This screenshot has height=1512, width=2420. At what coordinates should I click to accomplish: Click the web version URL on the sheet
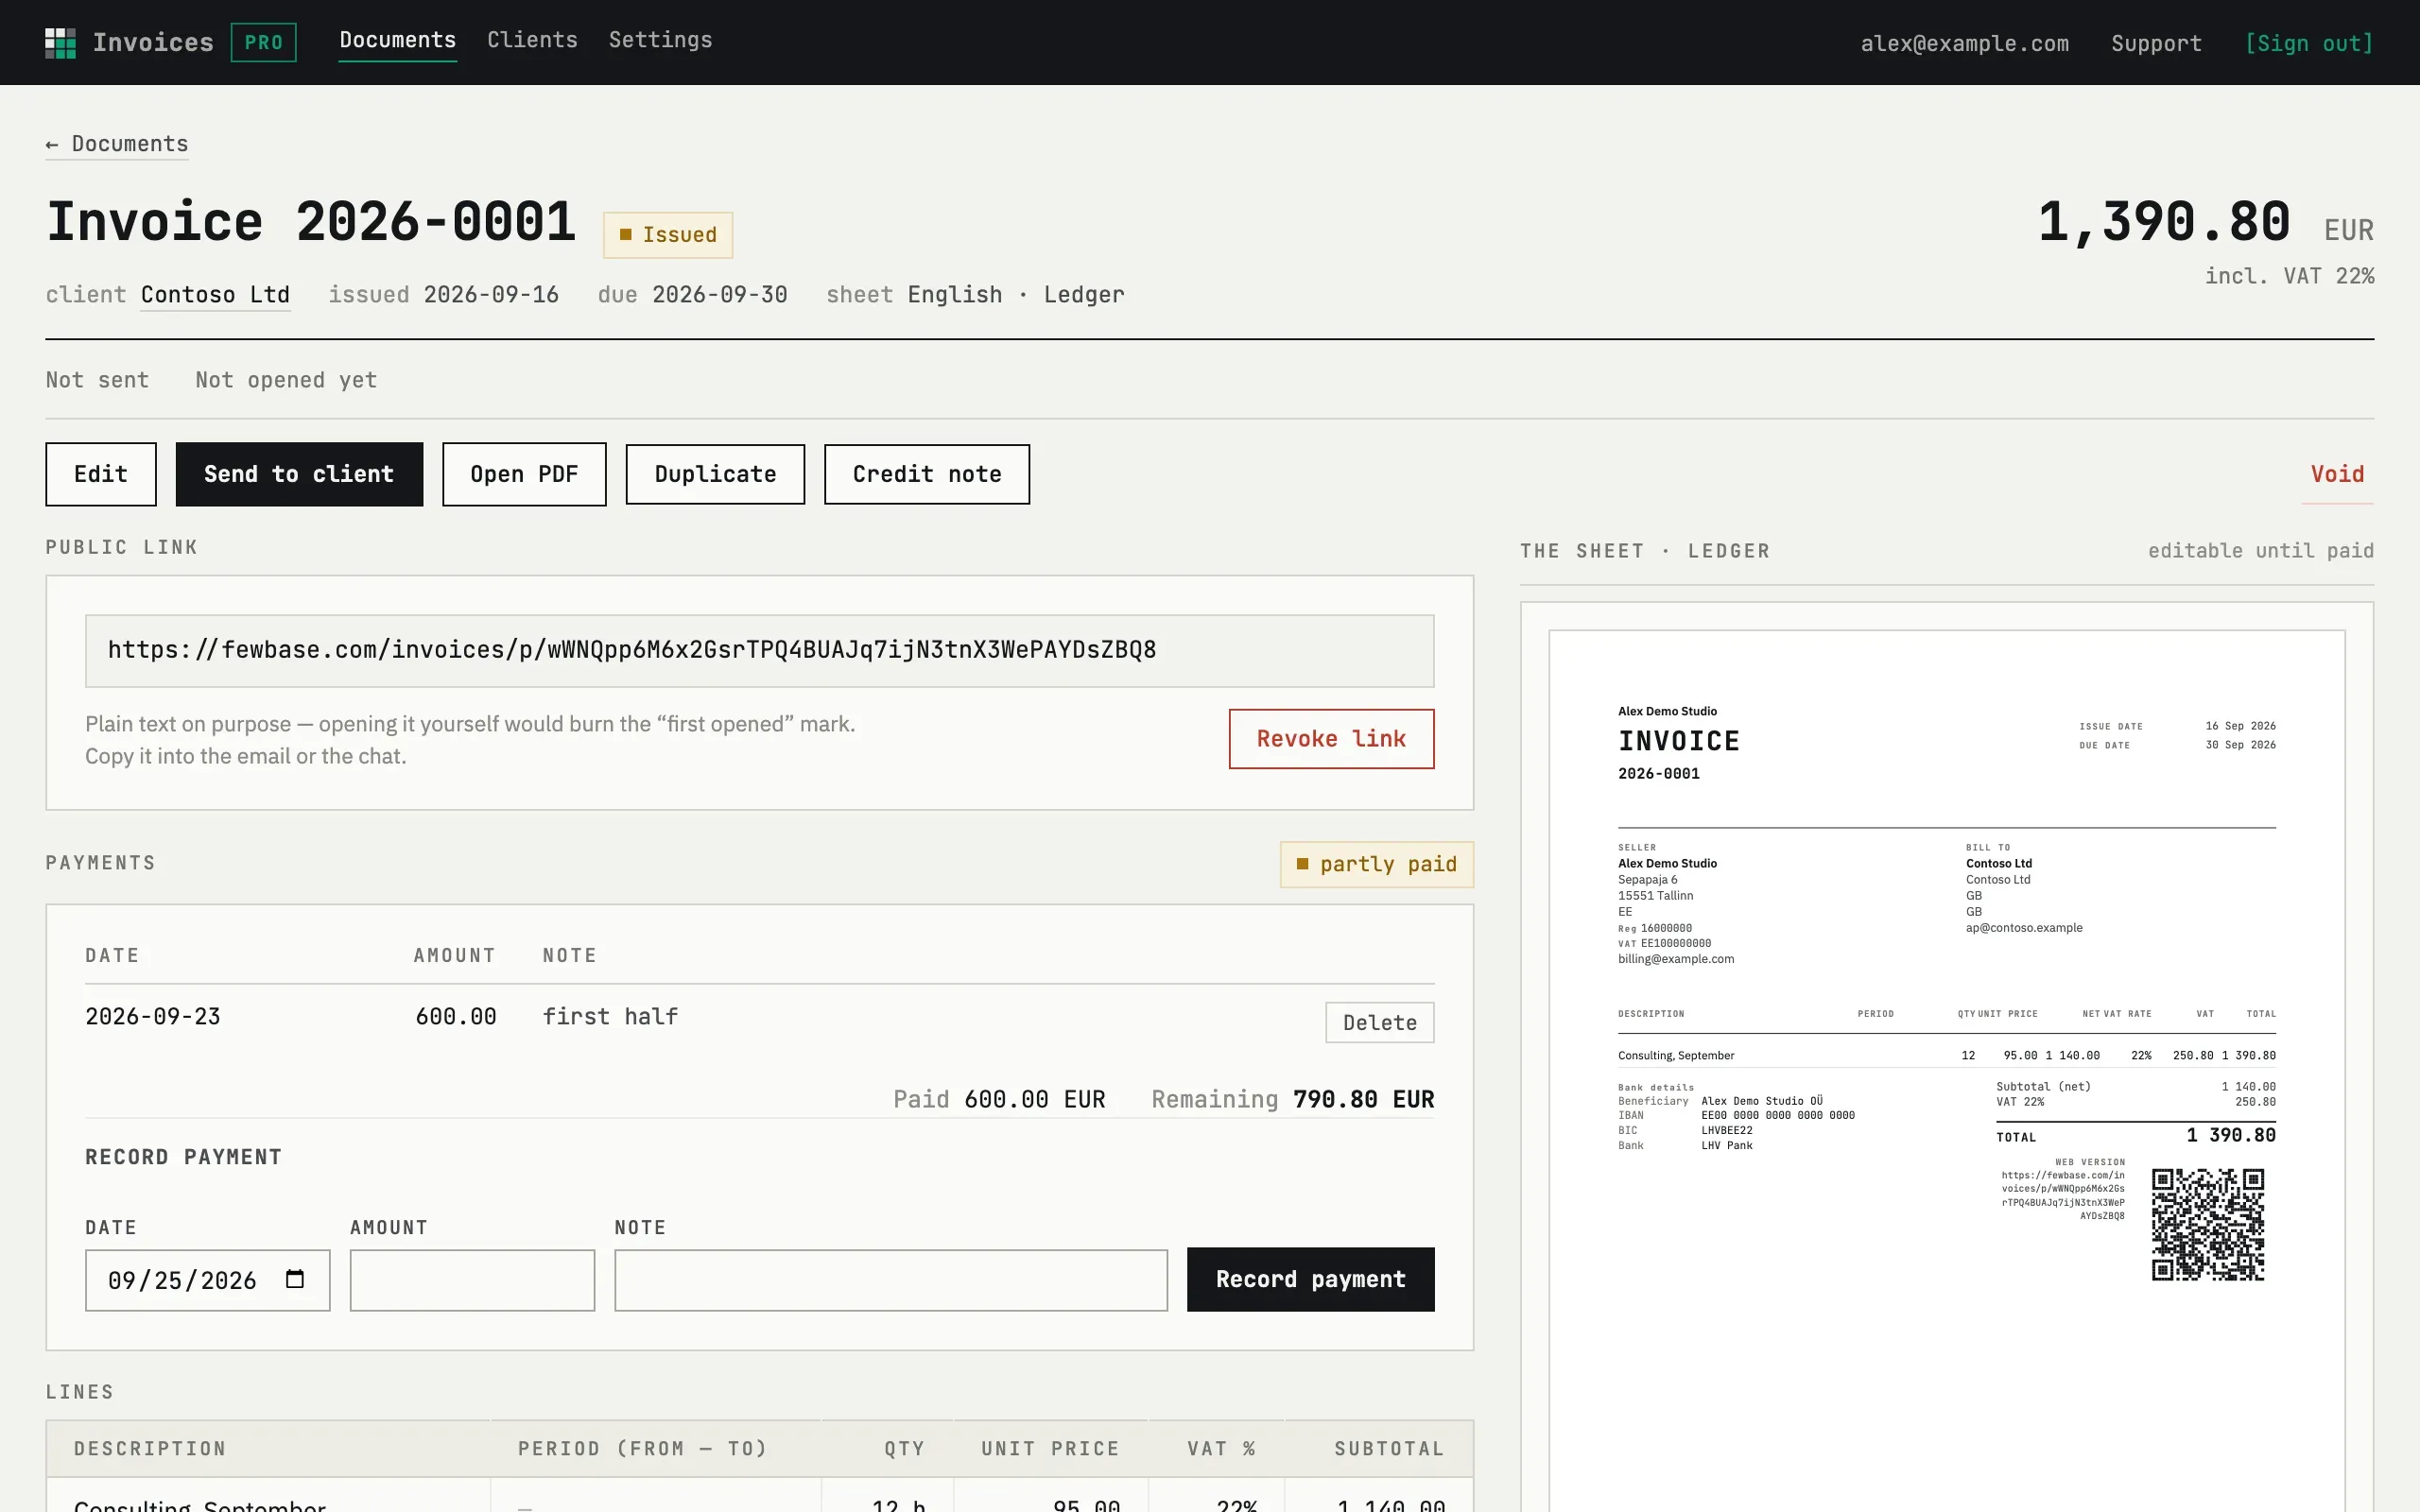pyautogui.click(x=2062, y=1196)
